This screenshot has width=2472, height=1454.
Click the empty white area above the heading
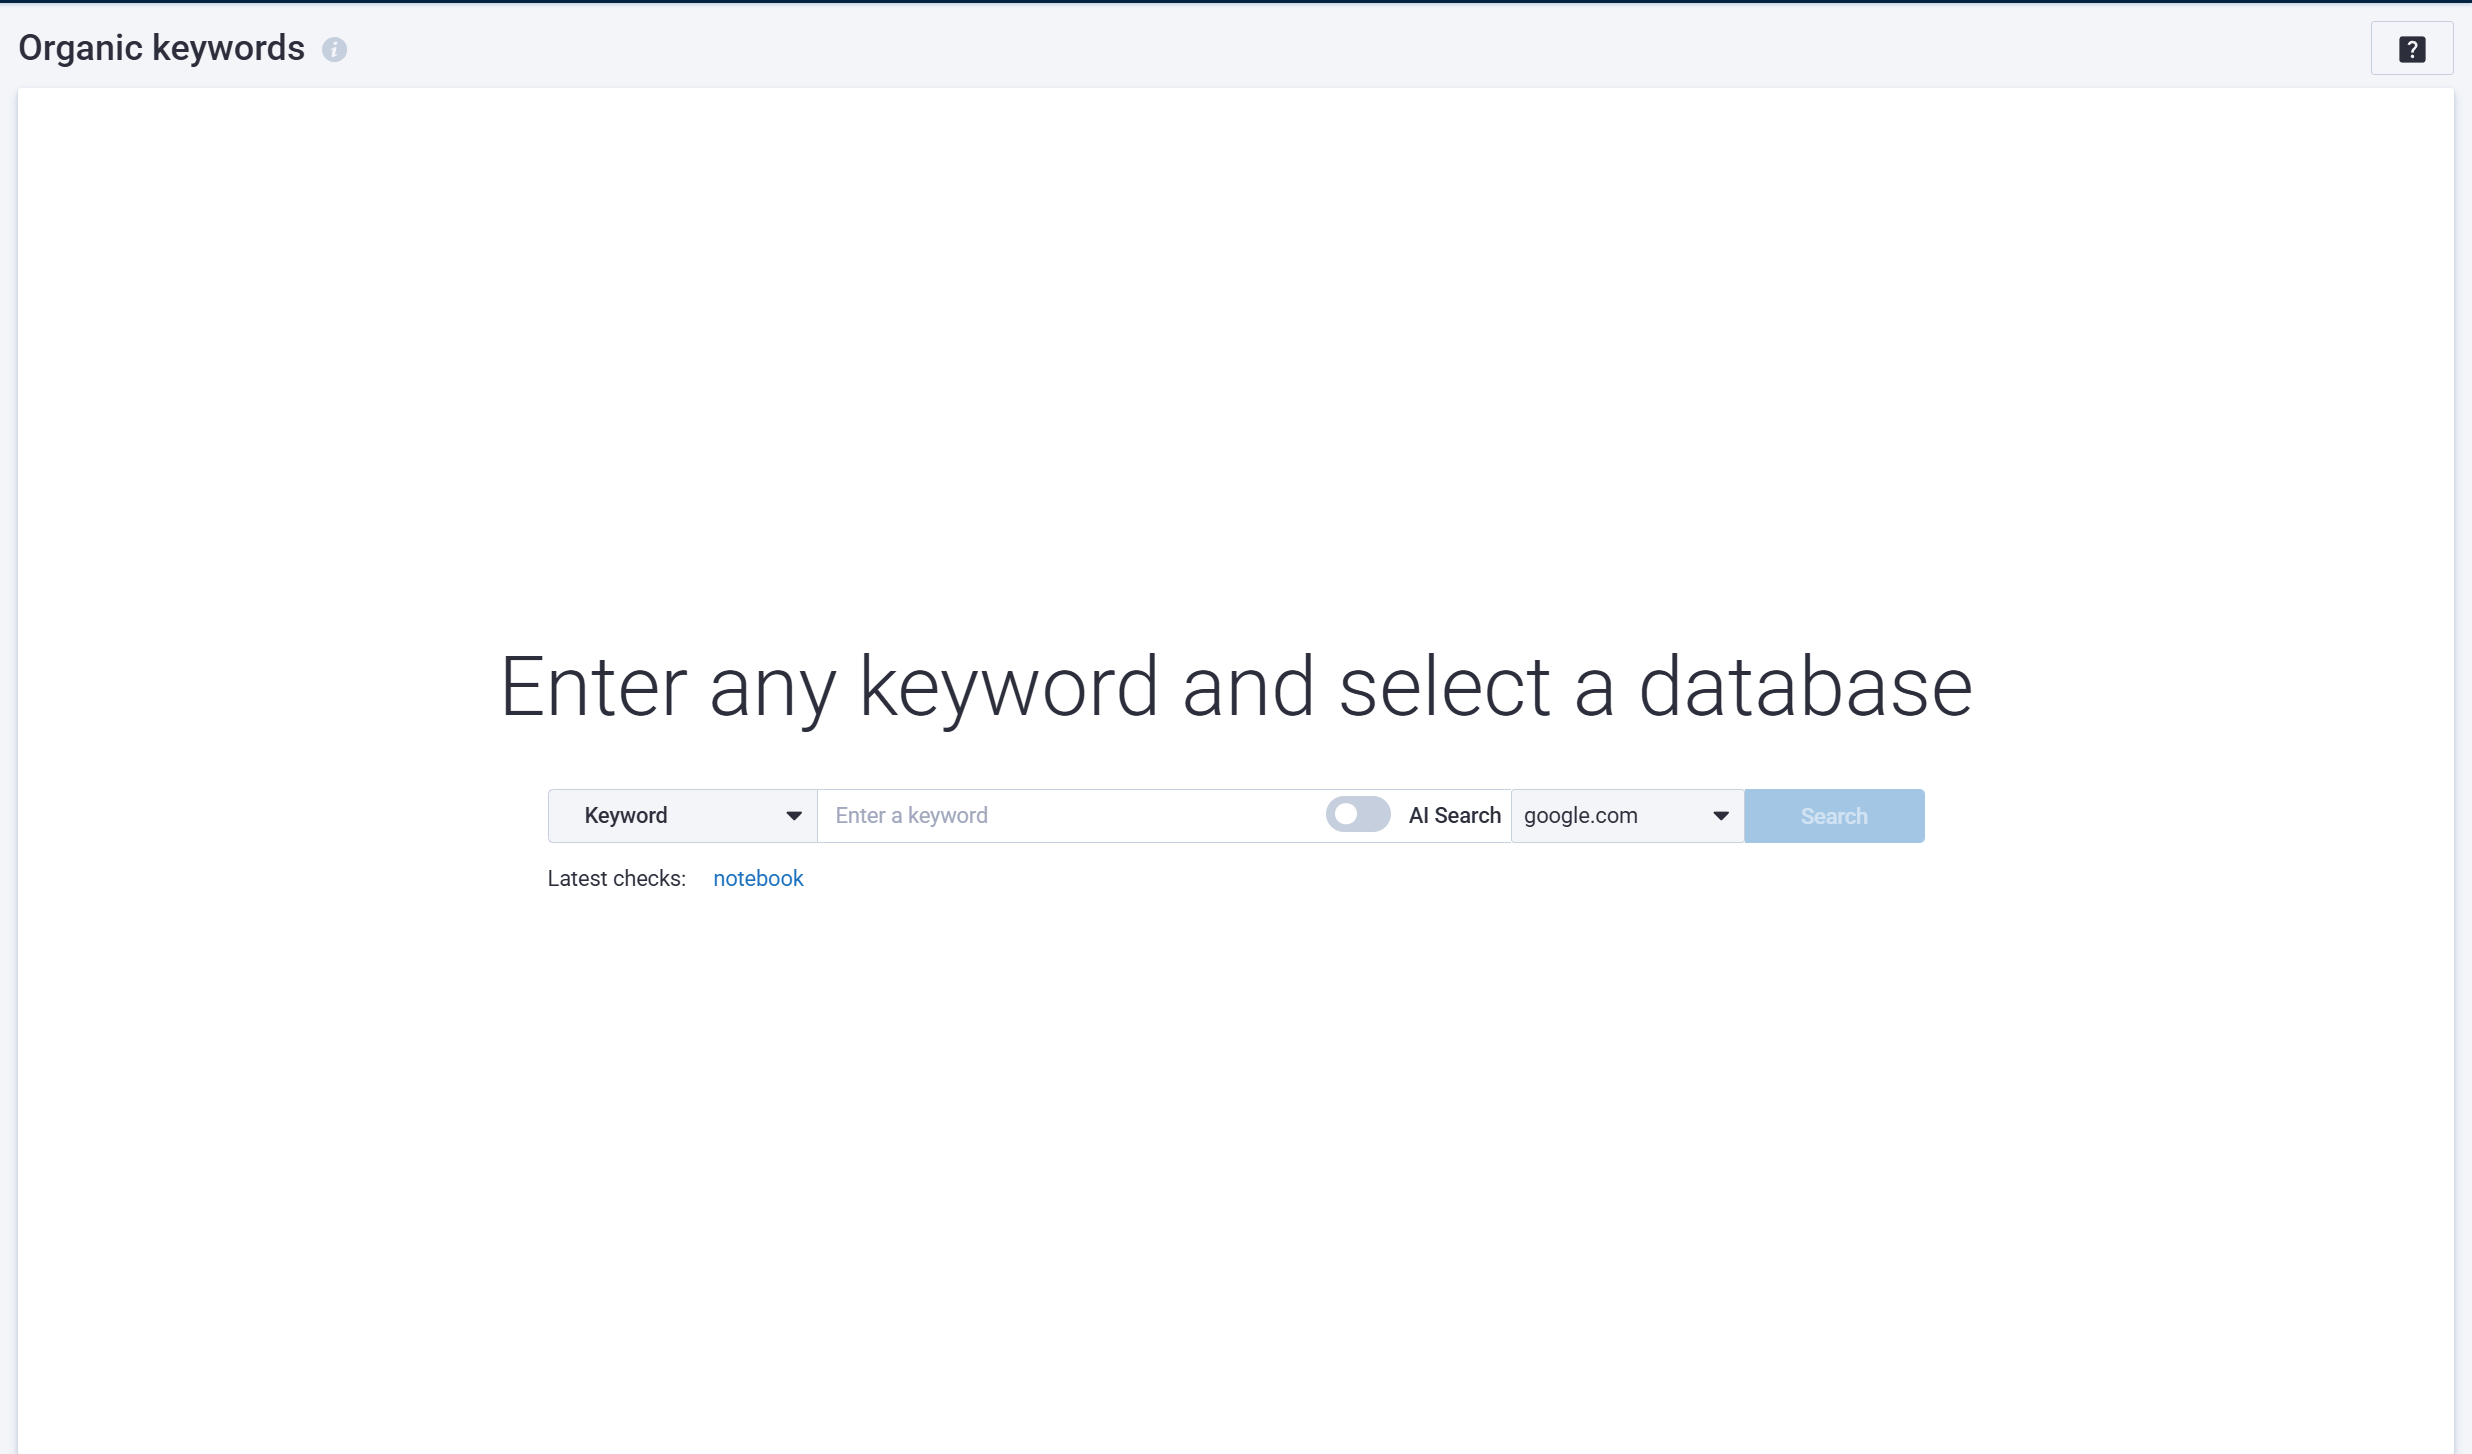tap(1236, 350)
